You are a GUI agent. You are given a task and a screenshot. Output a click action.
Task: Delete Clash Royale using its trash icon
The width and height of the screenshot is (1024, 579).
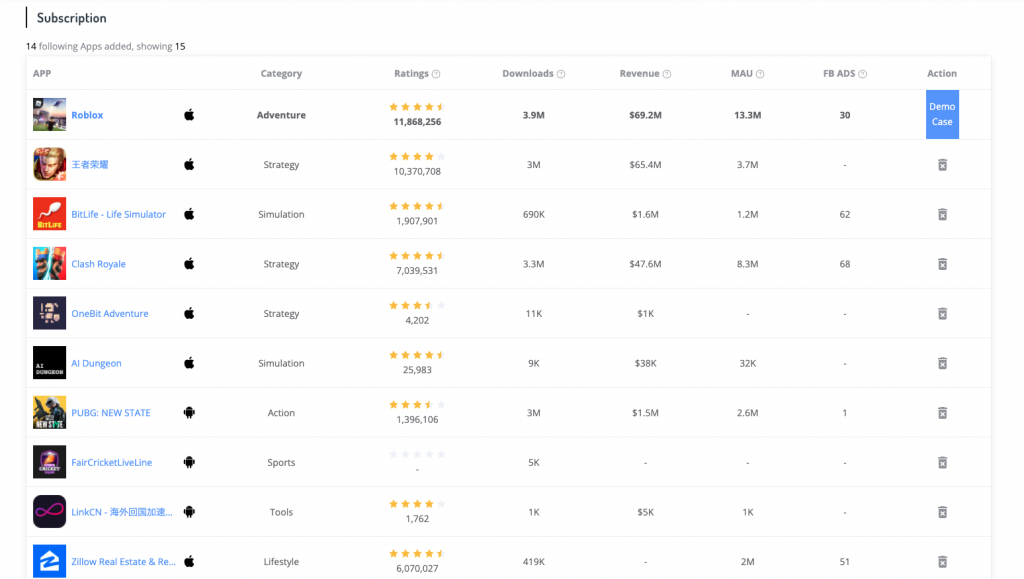[942, 264]
